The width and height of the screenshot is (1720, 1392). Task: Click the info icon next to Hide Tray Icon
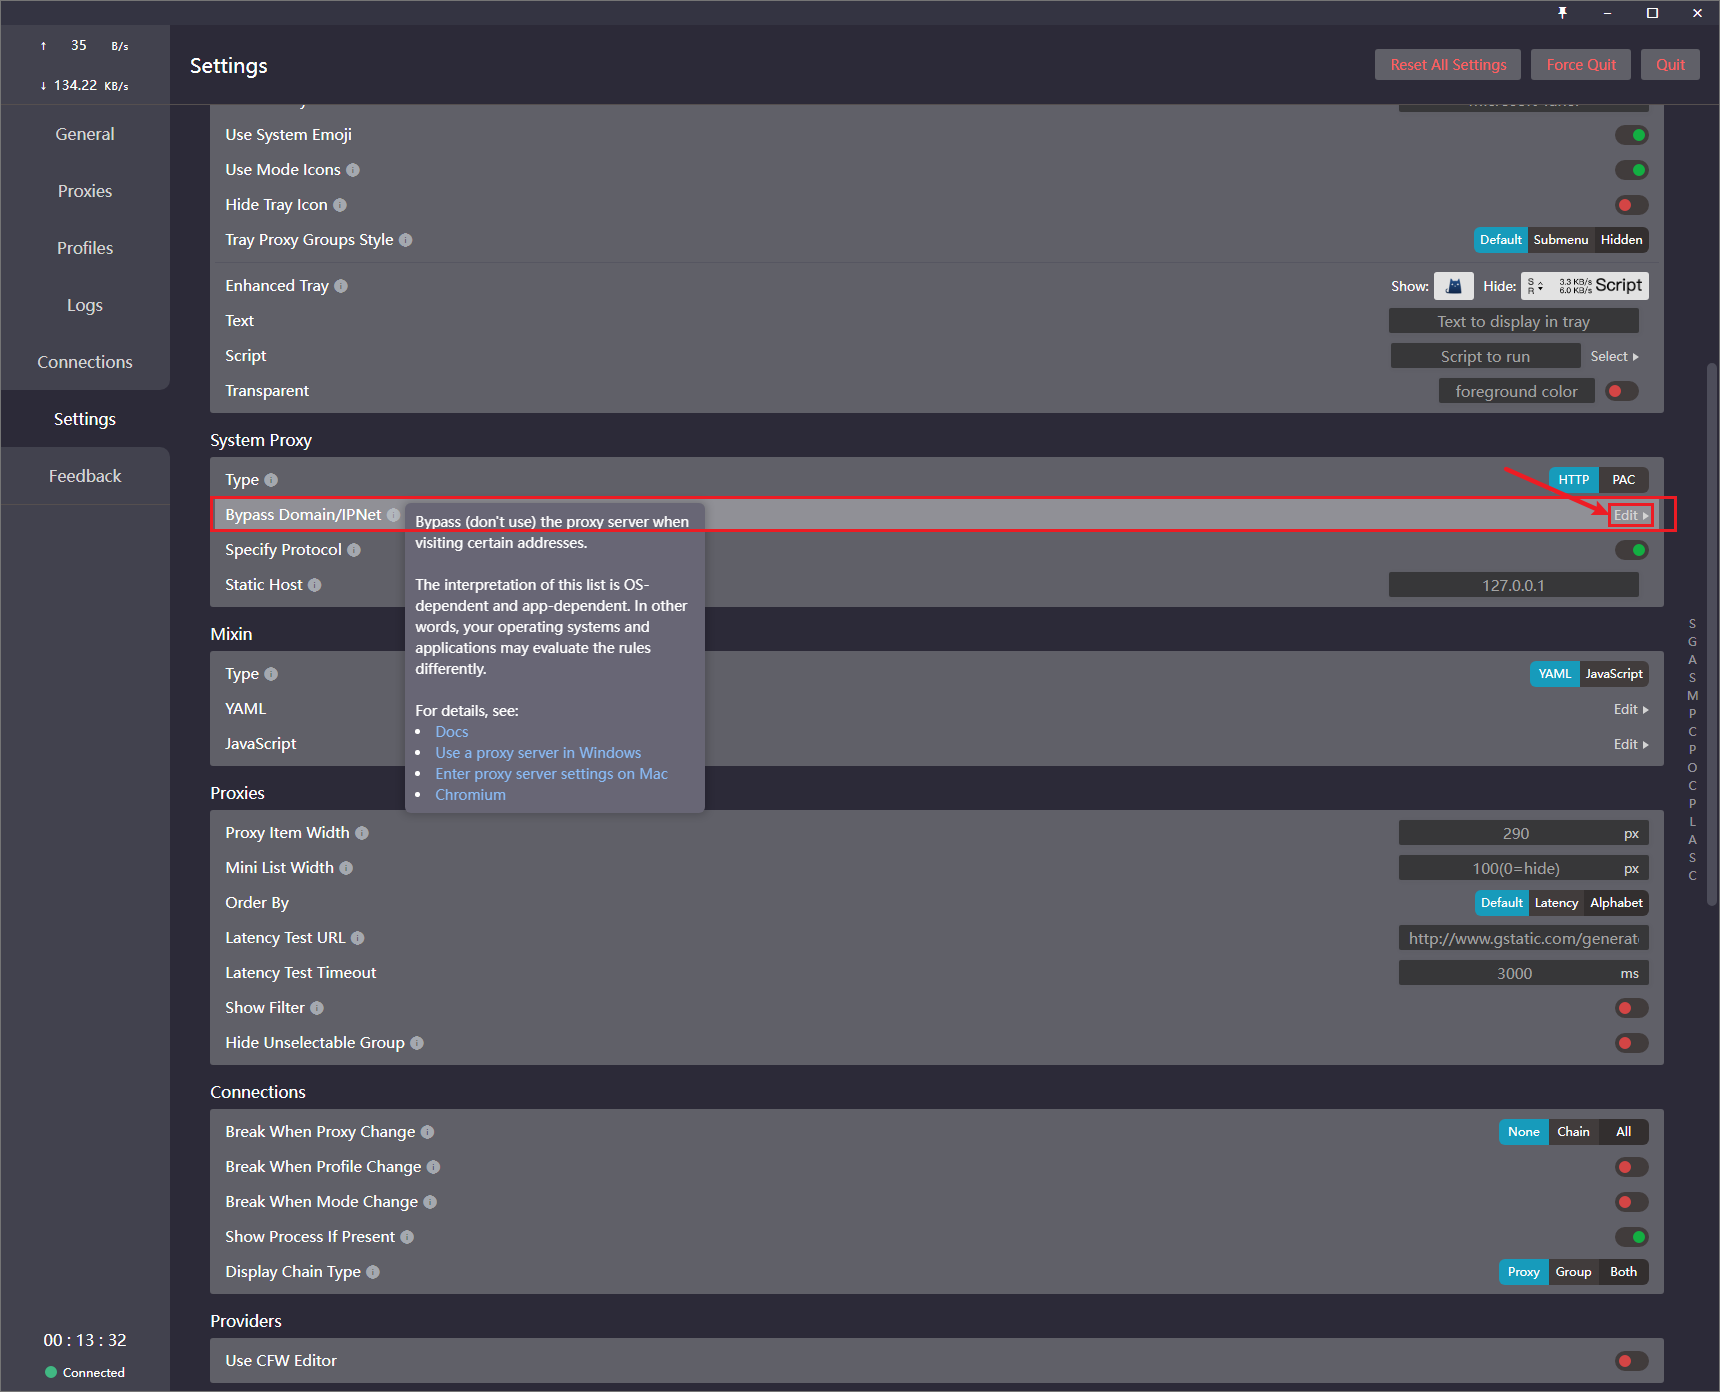[x=340, y=205]
